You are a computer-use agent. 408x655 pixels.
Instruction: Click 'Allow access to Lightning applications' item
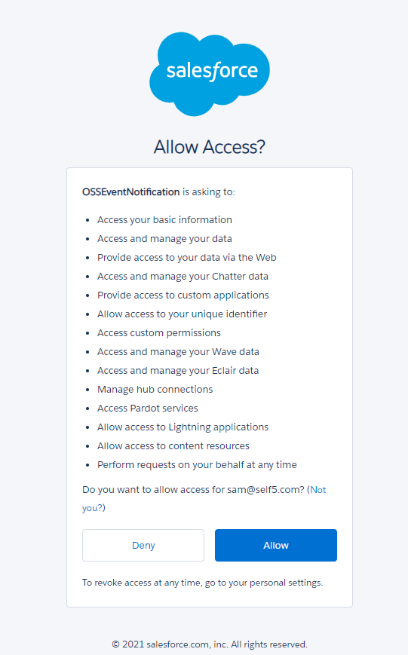coord(182,427)
